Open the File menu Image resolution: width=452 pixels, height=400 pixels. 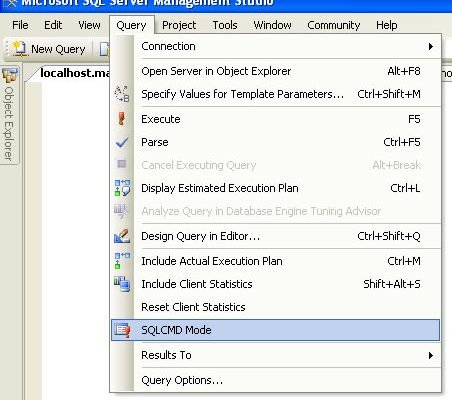click(x=20, y=25)
